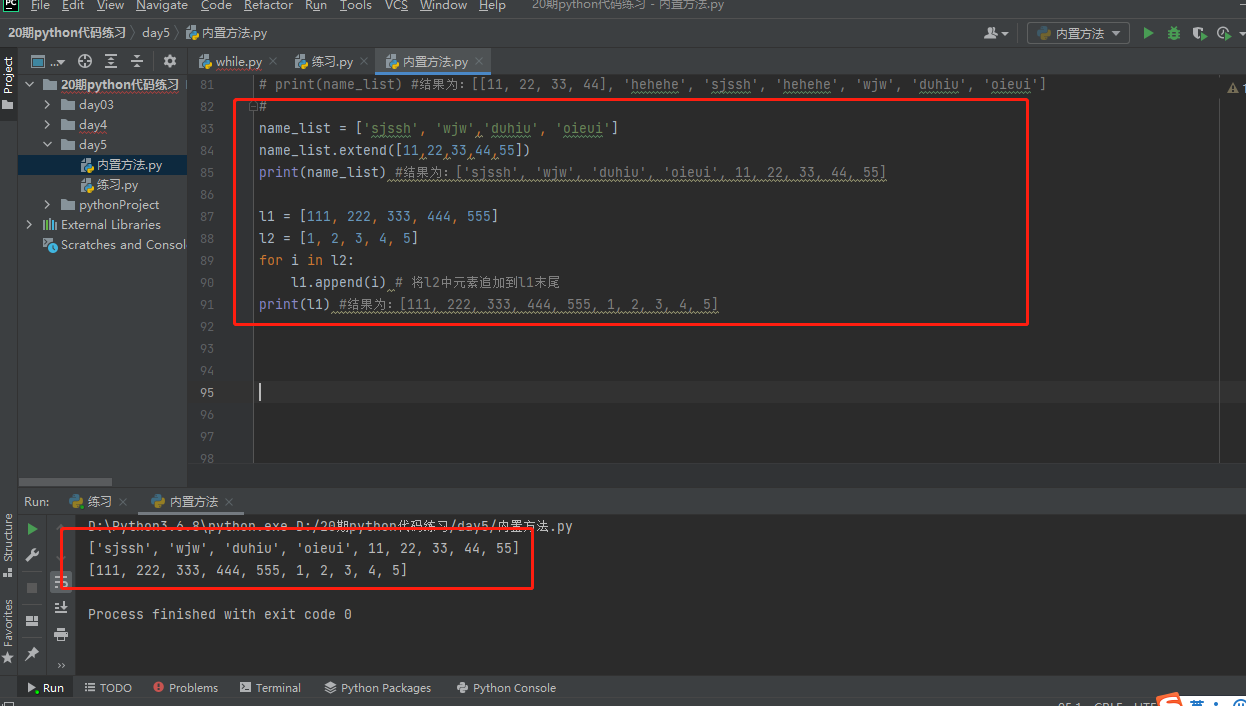Pin the Run tab
Image resolution: width=1246 pixels, height=706 pixels.
pyautogui.click(x=32, y=653)
